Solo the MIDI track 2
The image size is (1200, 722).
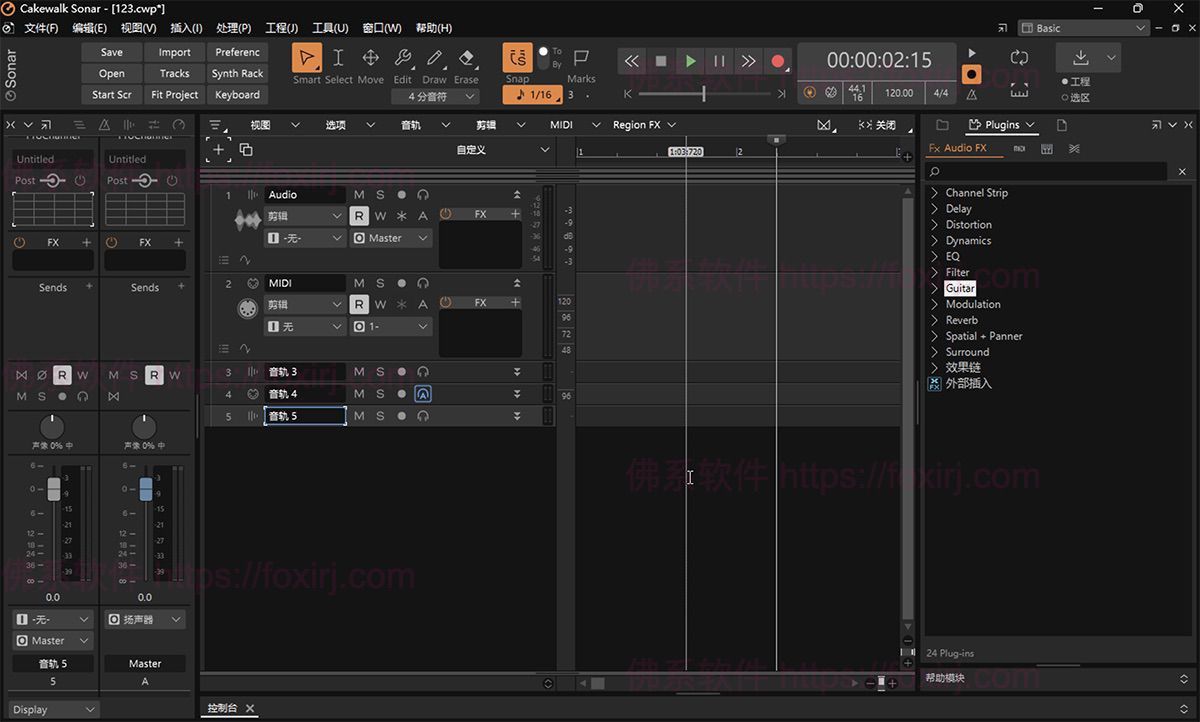pyautogui.click(x=380, y=283)
